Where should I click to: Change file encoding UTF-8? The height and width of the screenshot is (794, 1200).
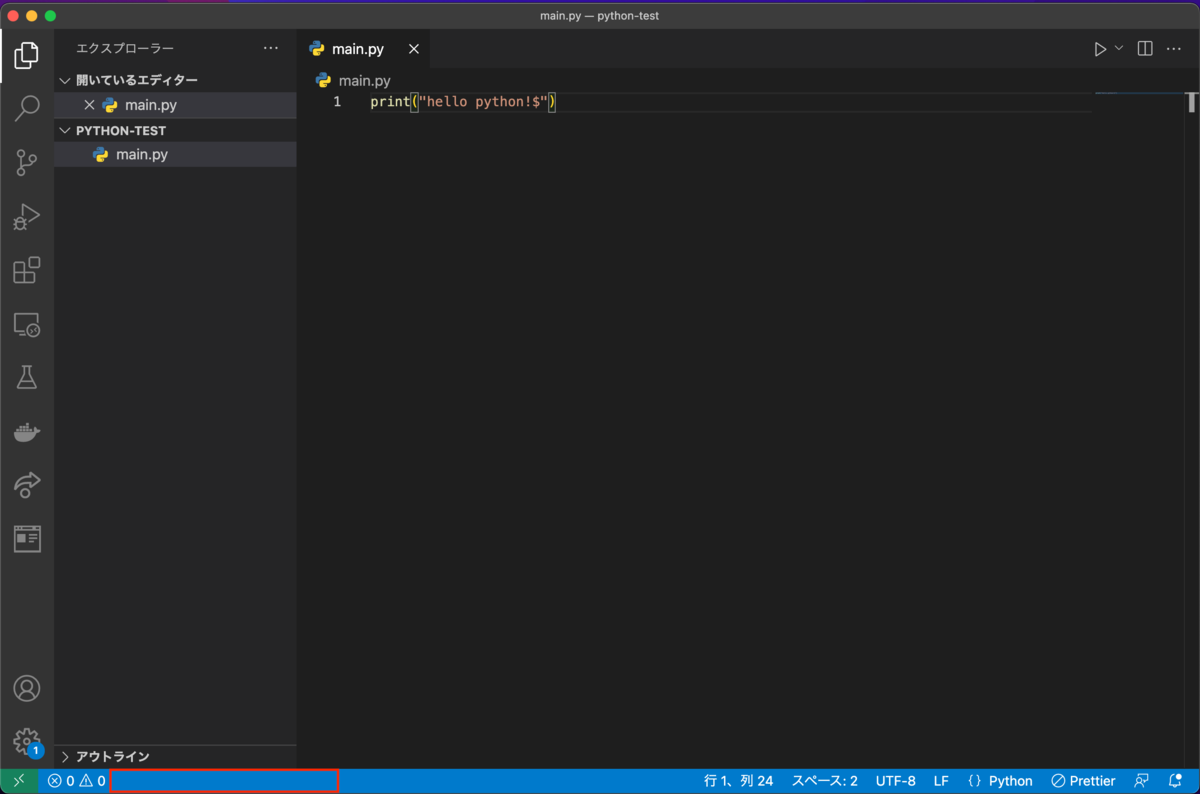click(x=896, y=781)
